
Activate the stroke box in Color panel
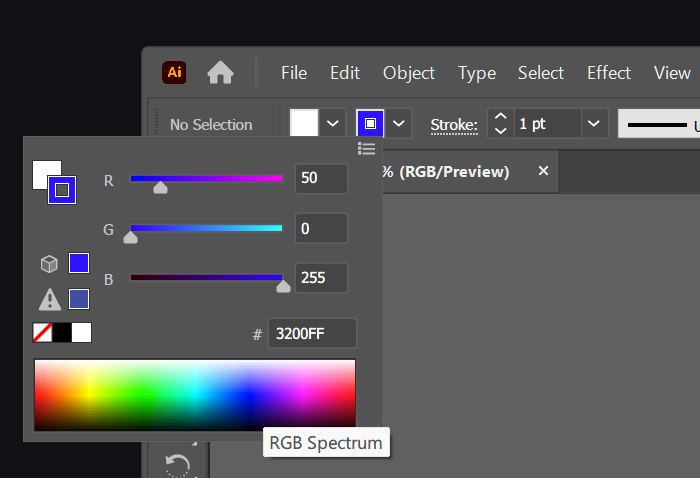(62, 190)
